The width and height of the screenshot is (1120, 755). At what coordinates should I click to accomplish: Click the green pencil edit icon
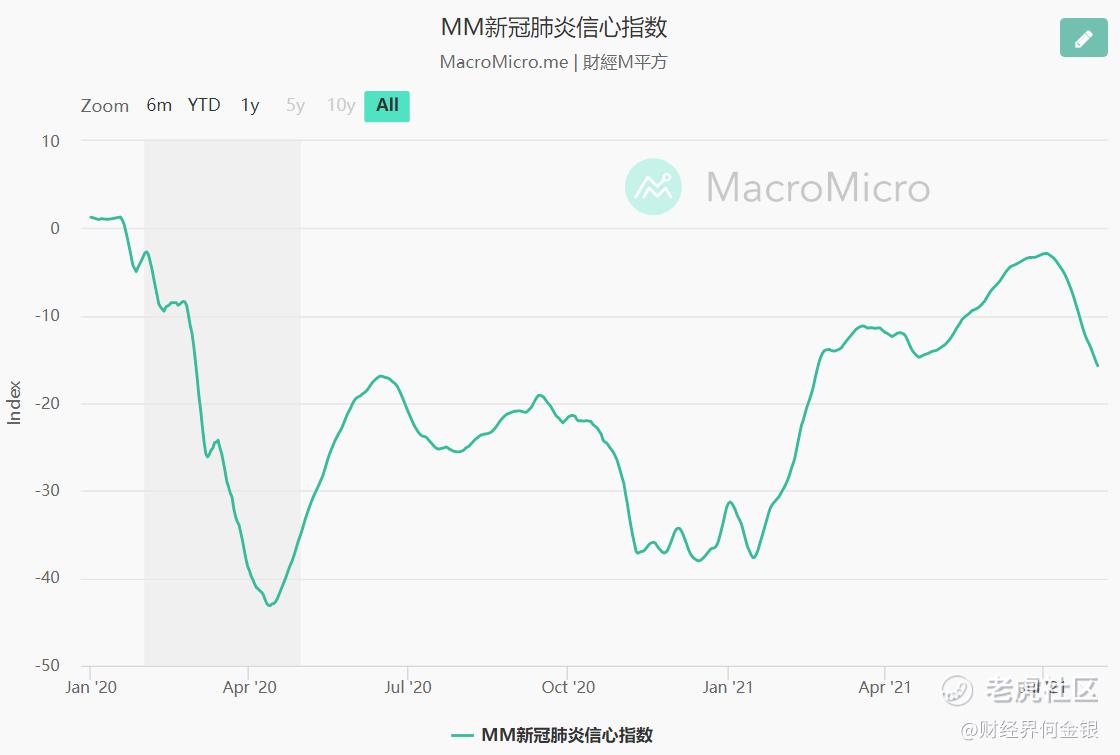pos(1083,37)
